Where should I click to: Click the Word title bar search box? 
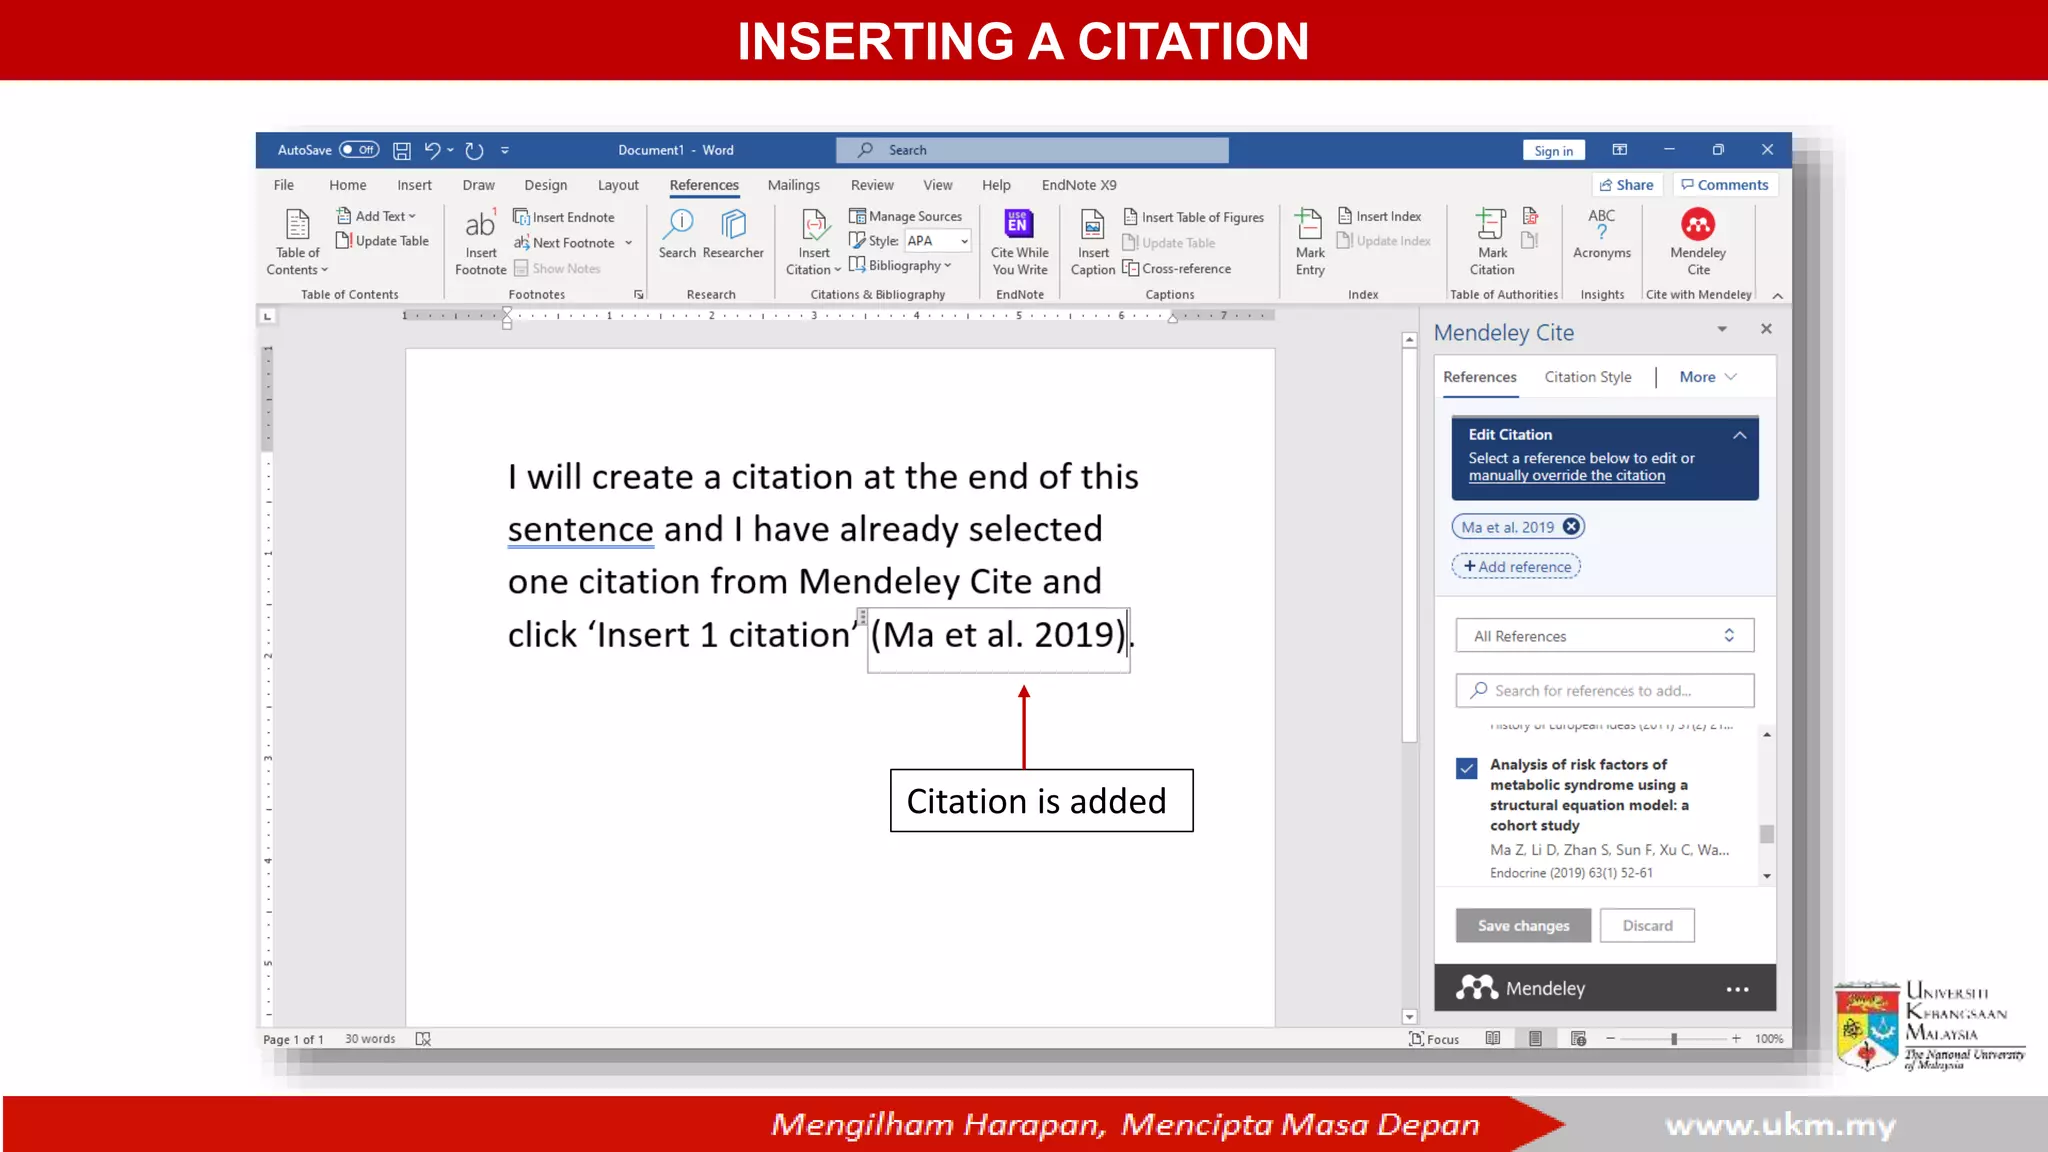click(1032, 150)
